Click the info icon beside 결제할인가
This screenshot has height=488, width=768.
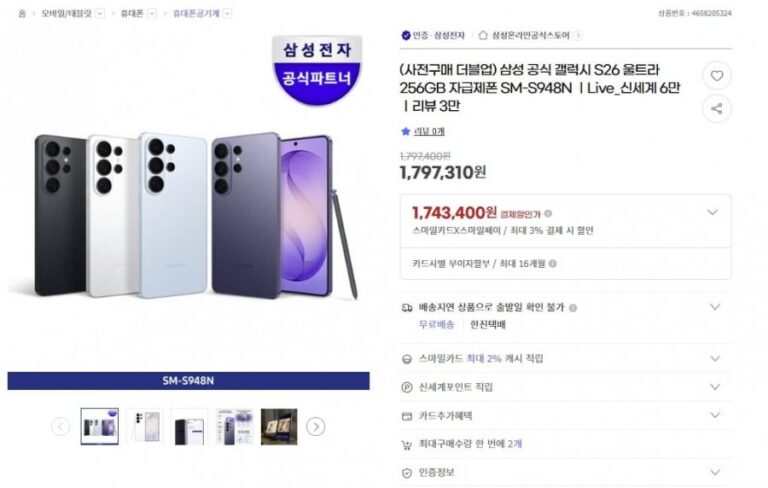pos(548,213)
